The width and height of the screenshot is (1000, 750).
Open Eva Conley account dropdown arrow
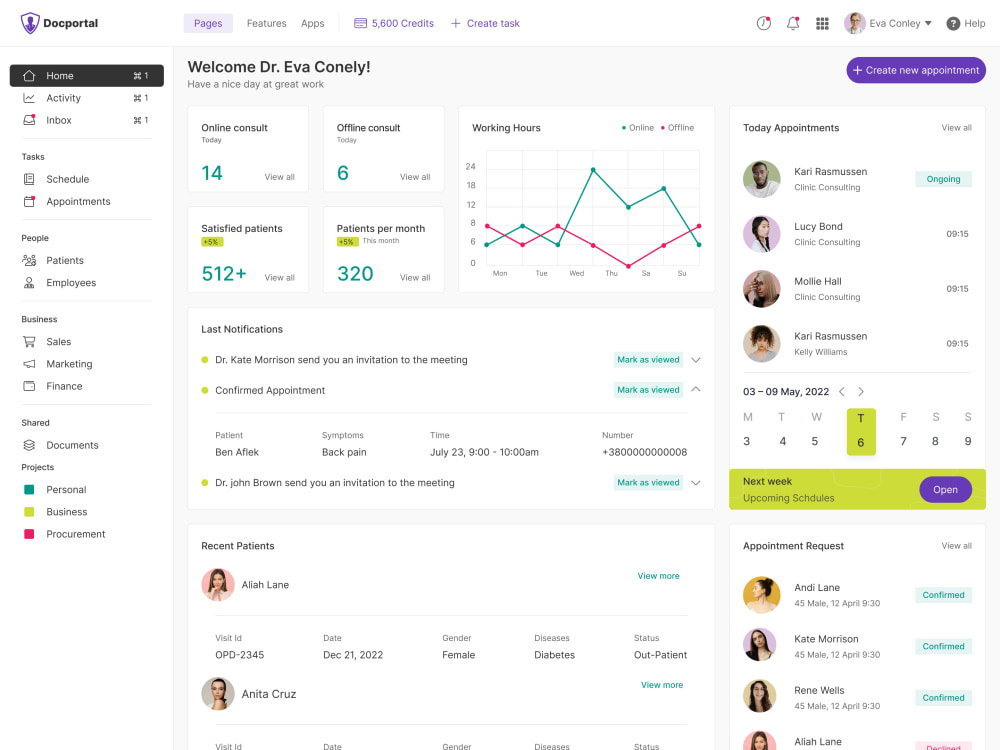928,24
